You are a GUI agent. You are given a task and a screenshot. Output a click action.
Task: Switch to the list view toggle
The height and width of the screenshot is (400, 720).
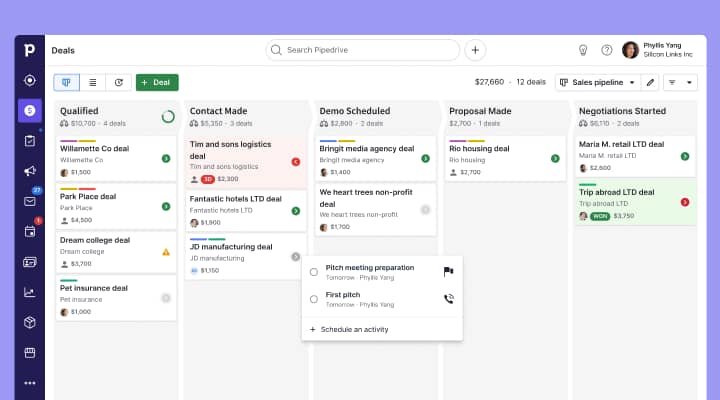(x=93, y=82)
